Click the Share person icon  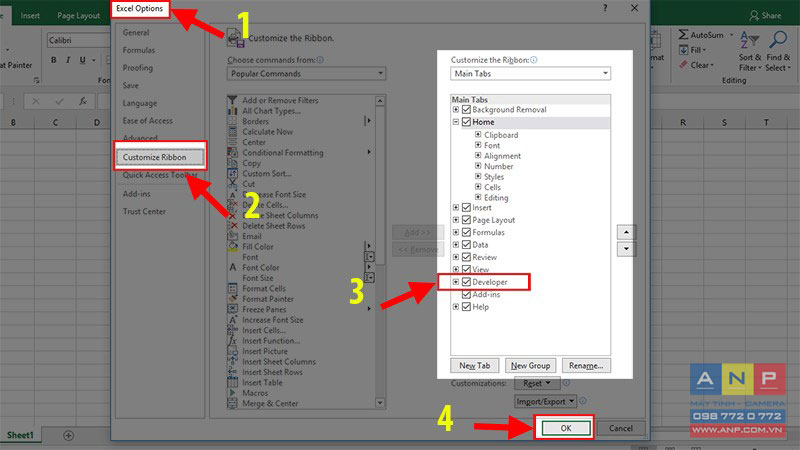[754, 16]
